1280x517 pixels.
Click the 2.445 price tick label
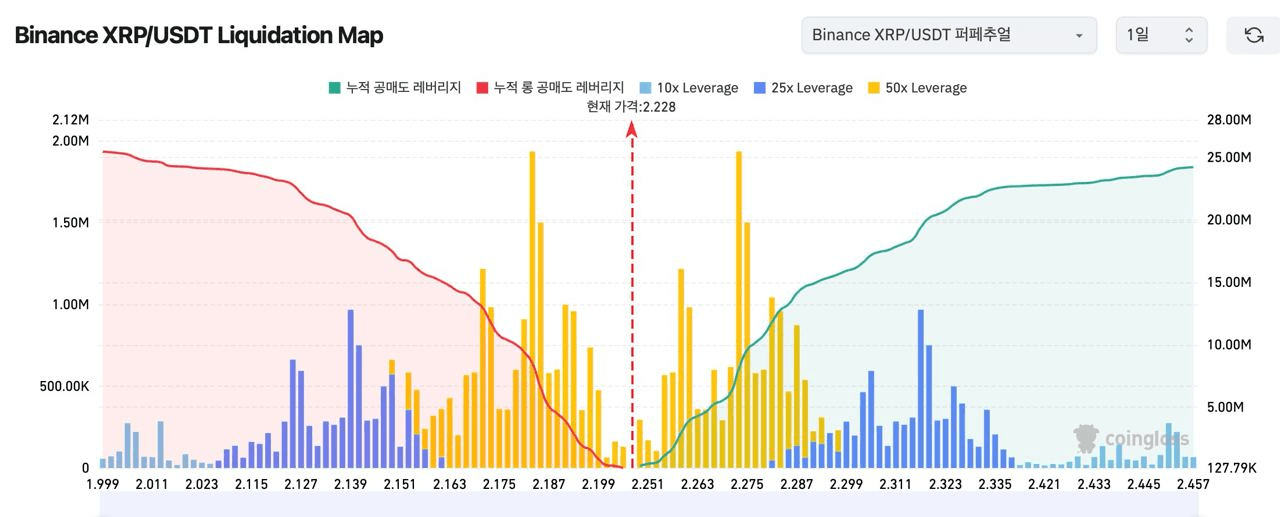coord(1144,484)
